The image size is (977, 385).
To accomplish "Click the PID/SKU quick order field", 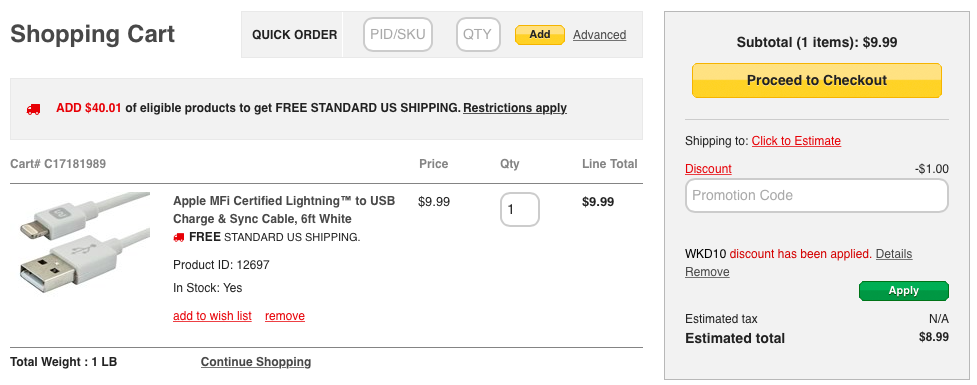I will 398,34.
